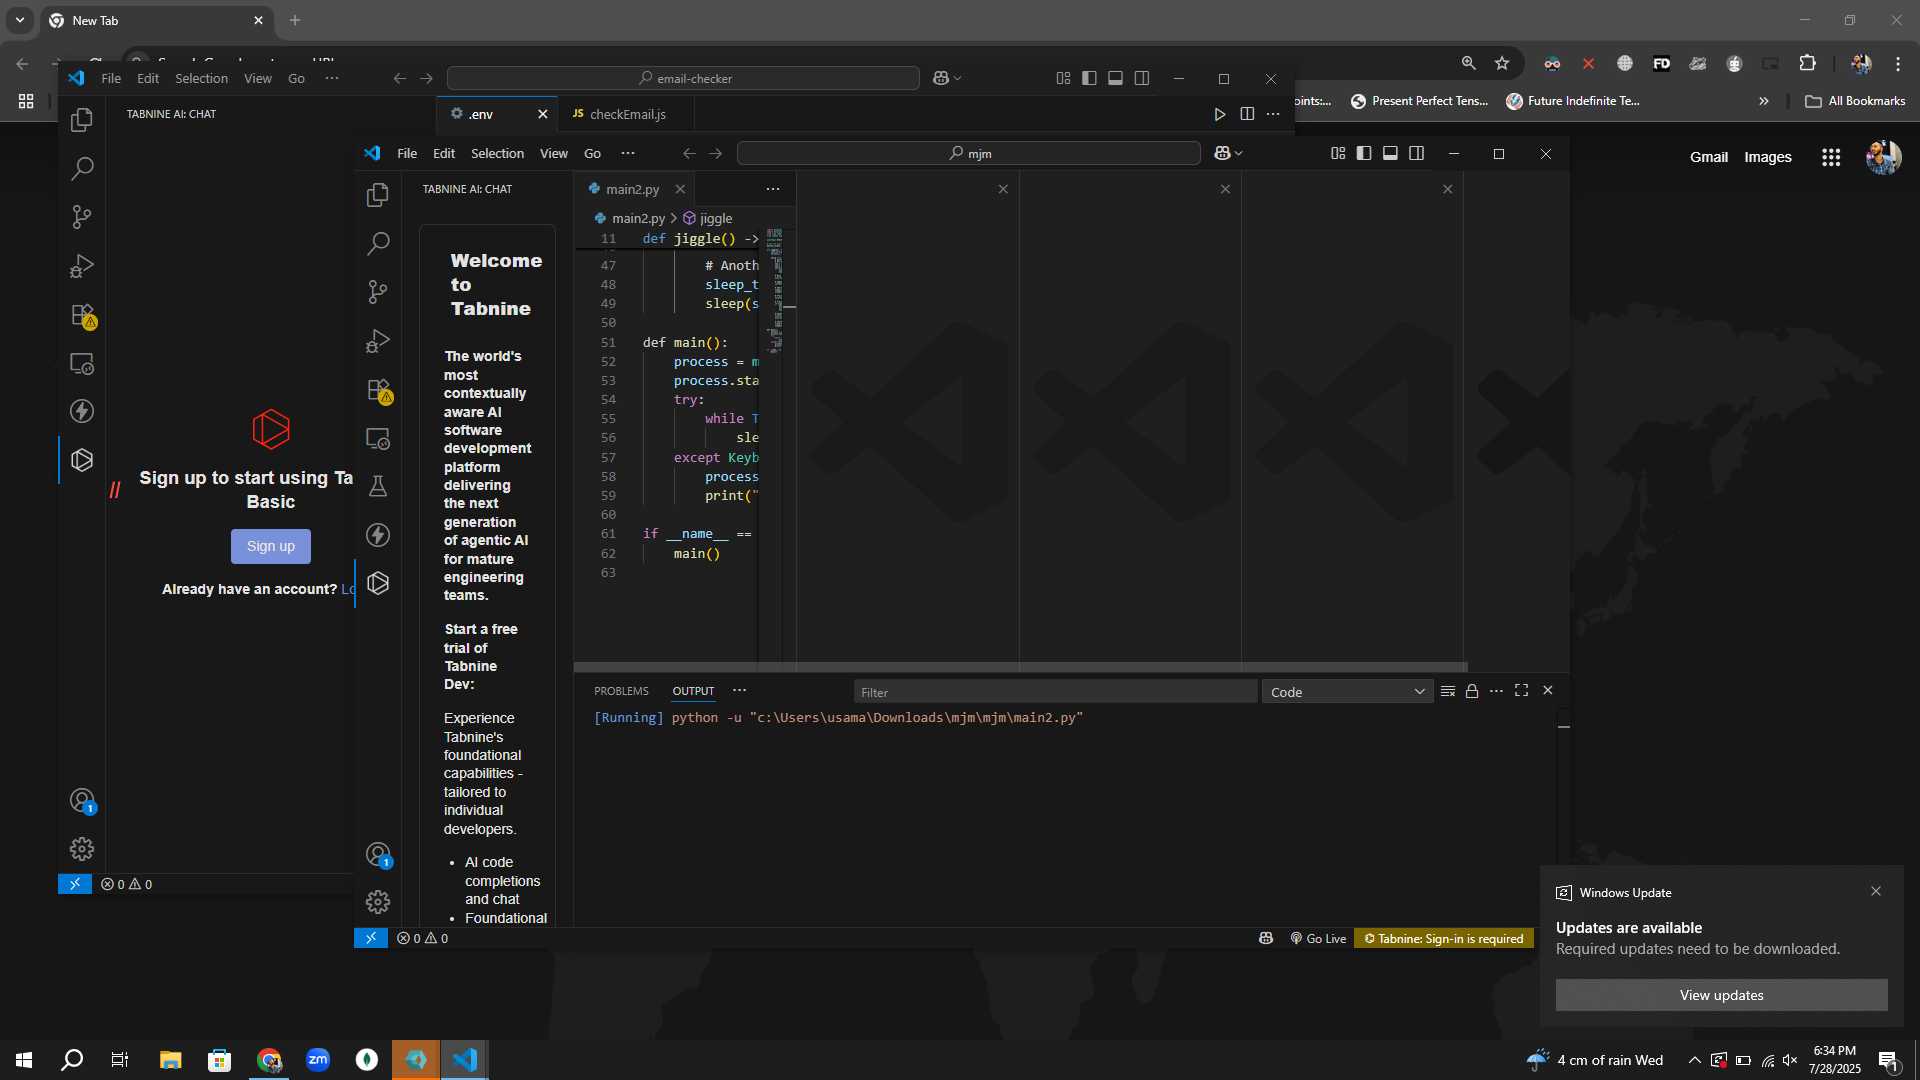Clear output in mjm Output panel
The image size is (1920, 1080).
1447,691
